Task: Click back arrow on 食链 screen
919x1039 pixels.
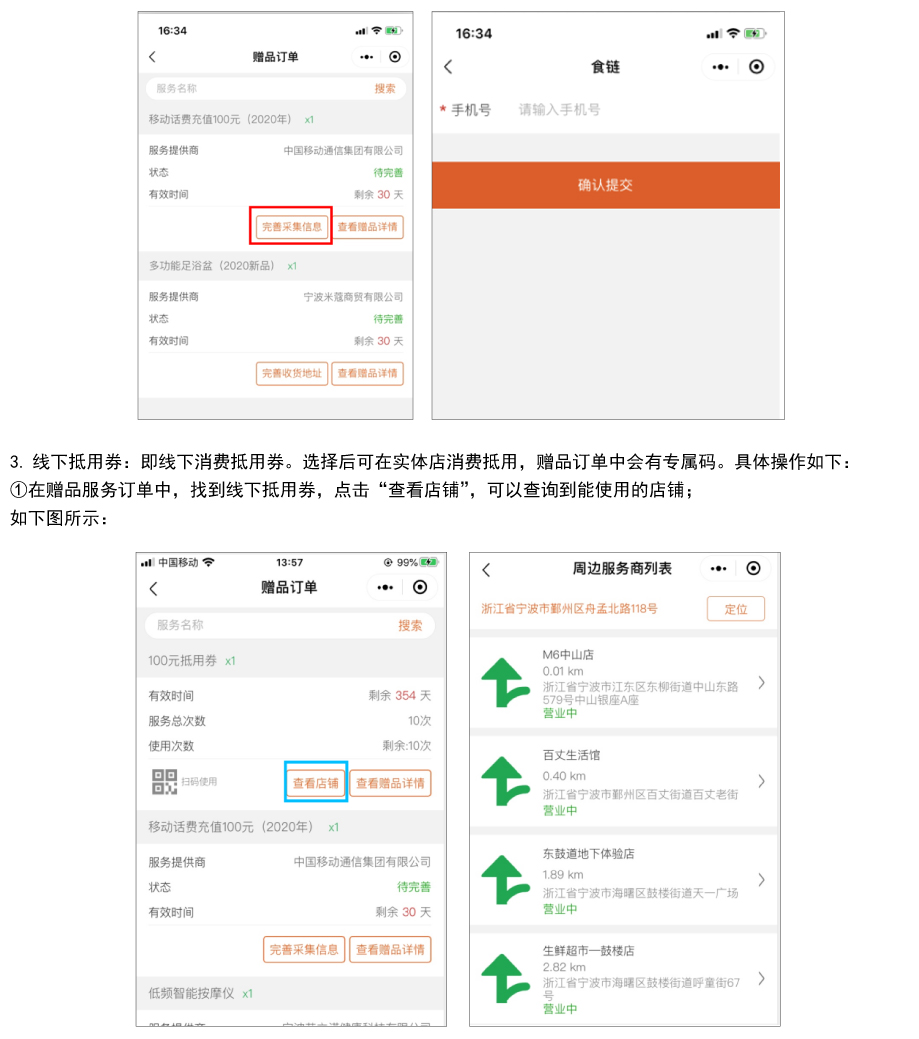Action: click(x=448, y=67)
